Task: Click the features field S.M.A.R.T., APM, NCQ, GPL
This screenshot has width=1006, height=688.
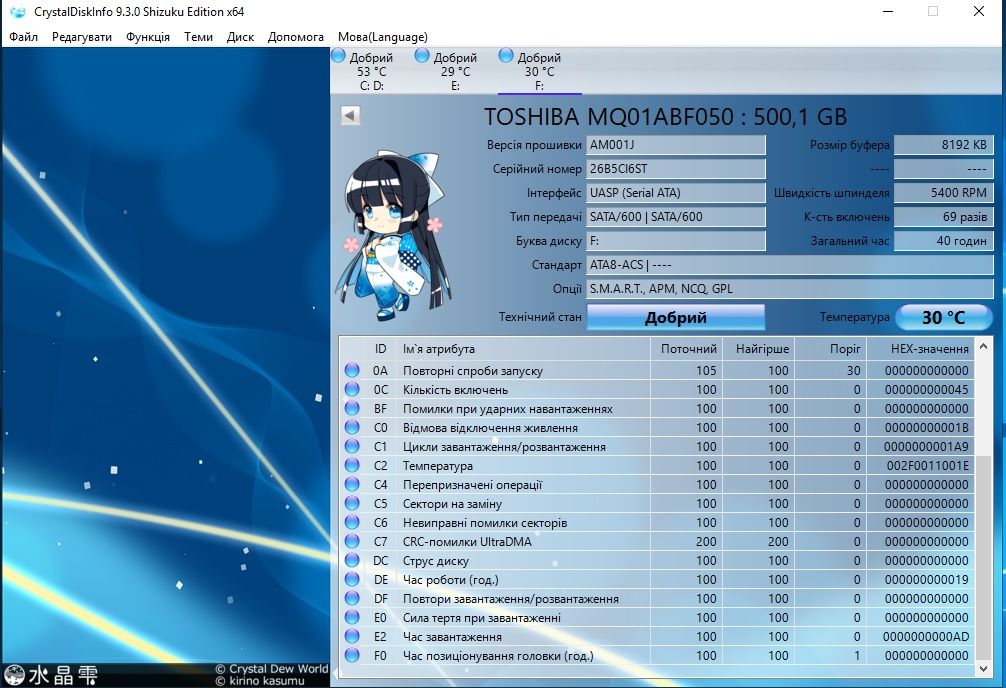Action: click(790, 288)
